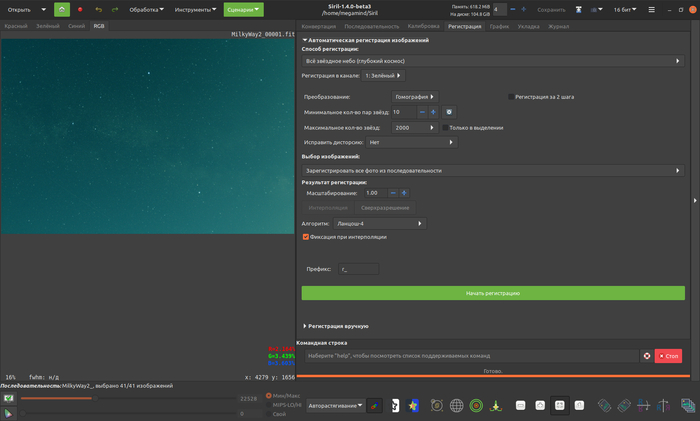This screenshot has height=421, width=700.
Task: Switch to the 'Калибровка' tab
Action: (x=423, y=26)
